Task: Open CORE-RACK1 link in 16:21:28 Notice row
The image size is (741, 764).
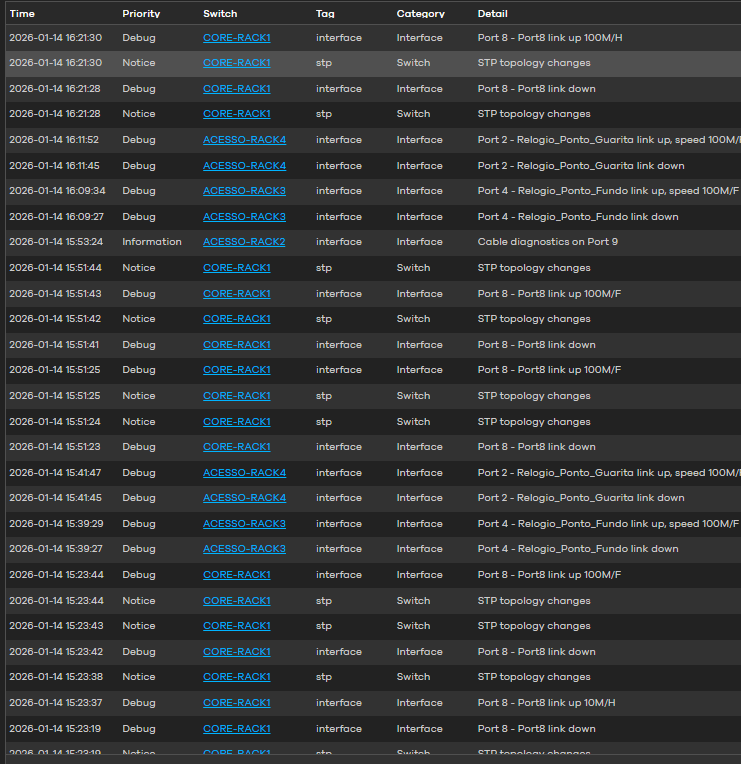Action: tap(236, 114)
